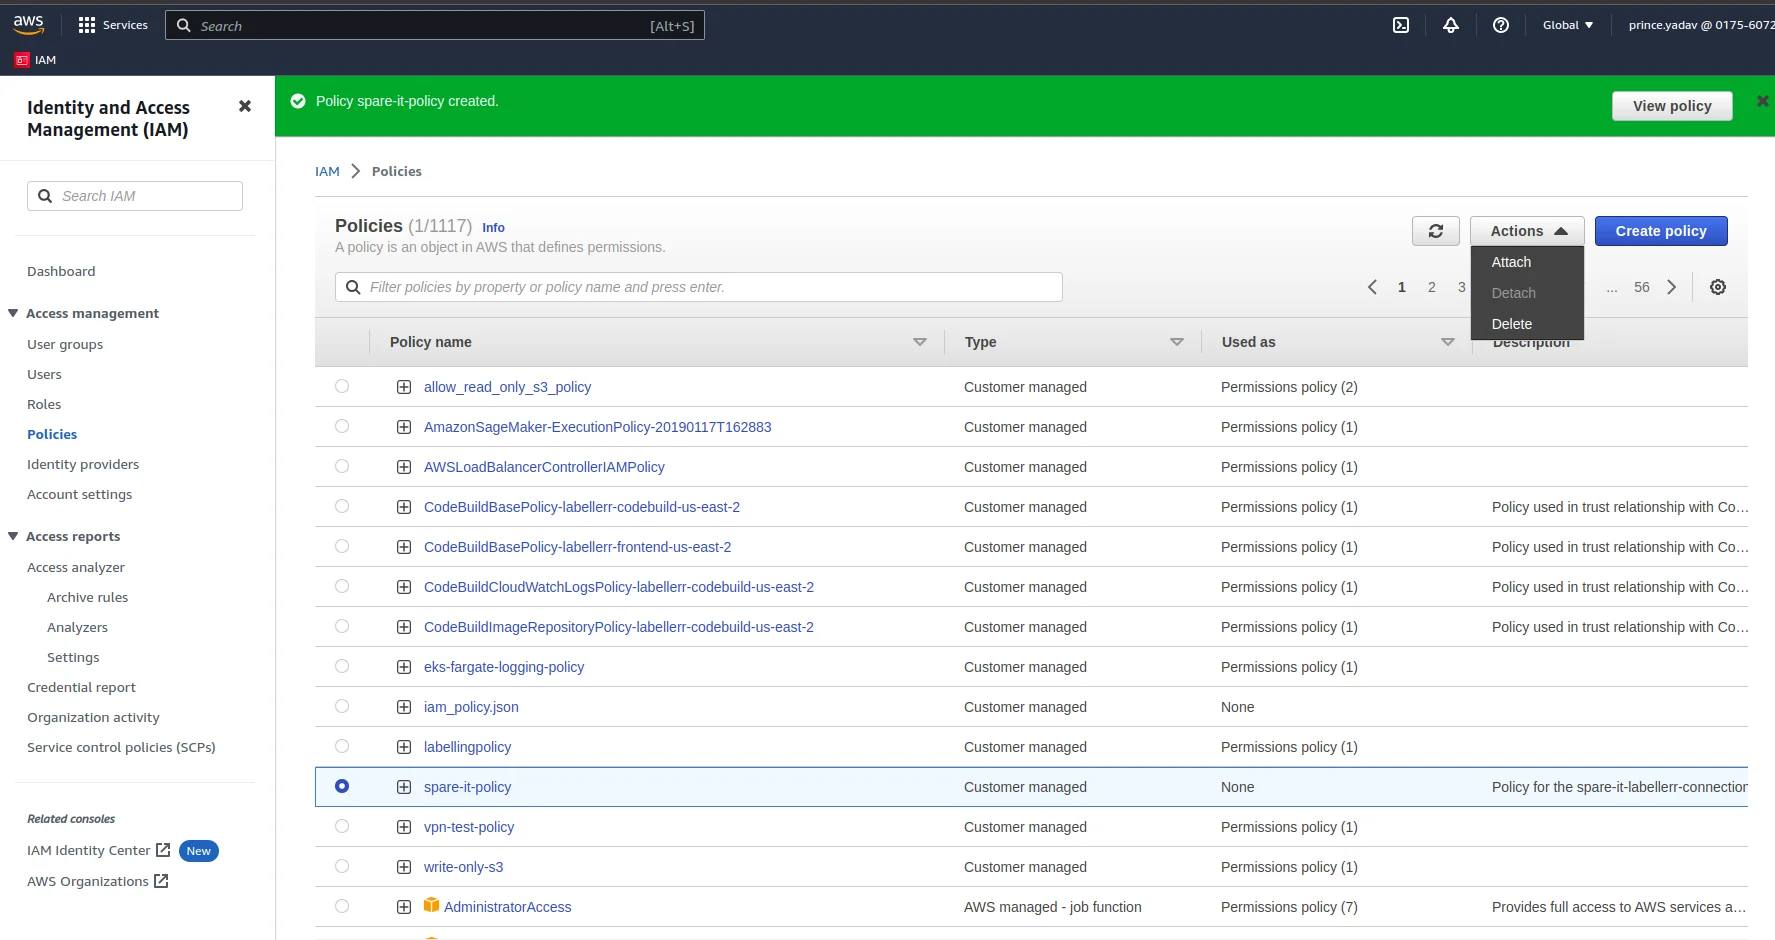
Task: Select allow_read_only_s3_policy radio button
Action: click(x=342, y=386)
